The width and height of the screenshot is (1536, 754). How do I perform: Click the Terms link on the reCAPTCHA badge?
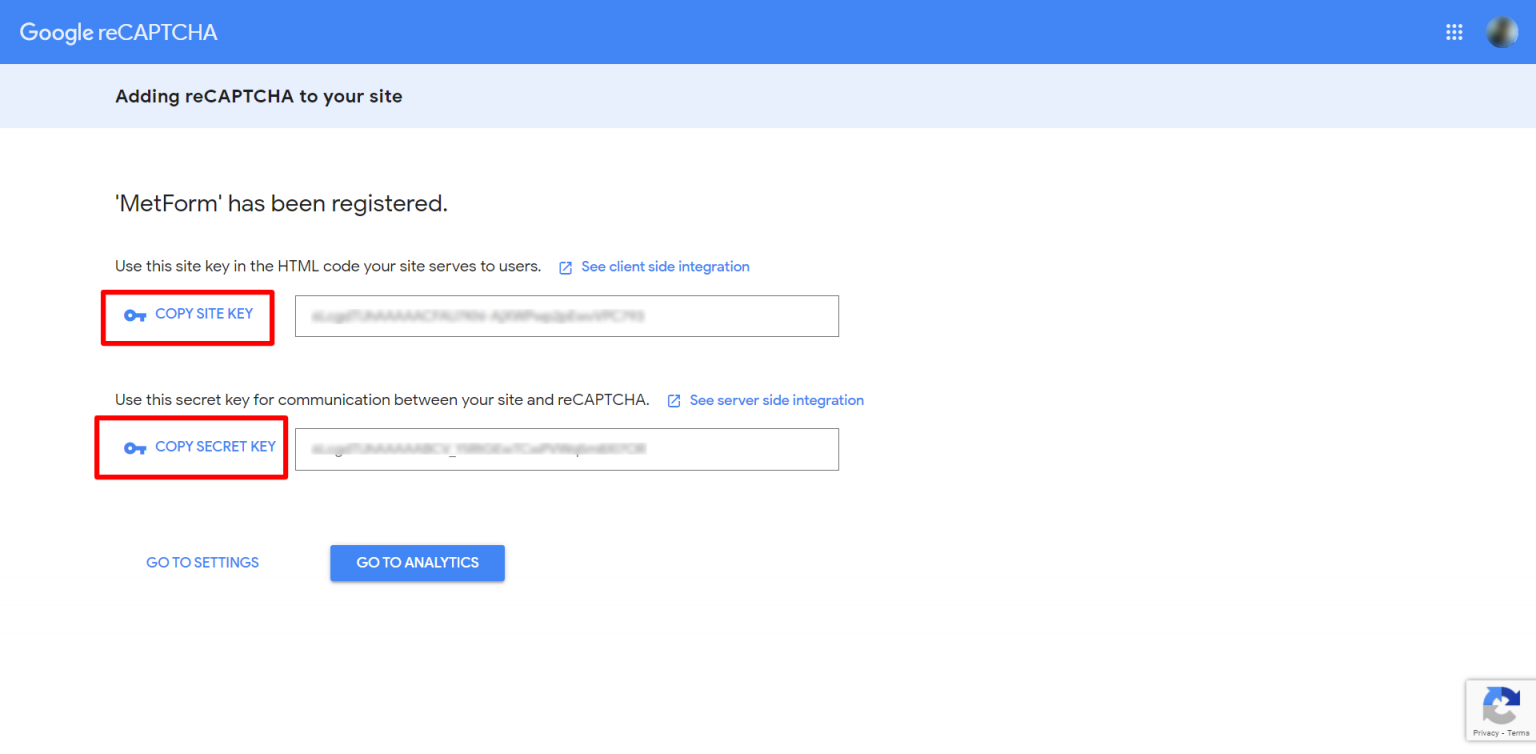(1519, 732)
